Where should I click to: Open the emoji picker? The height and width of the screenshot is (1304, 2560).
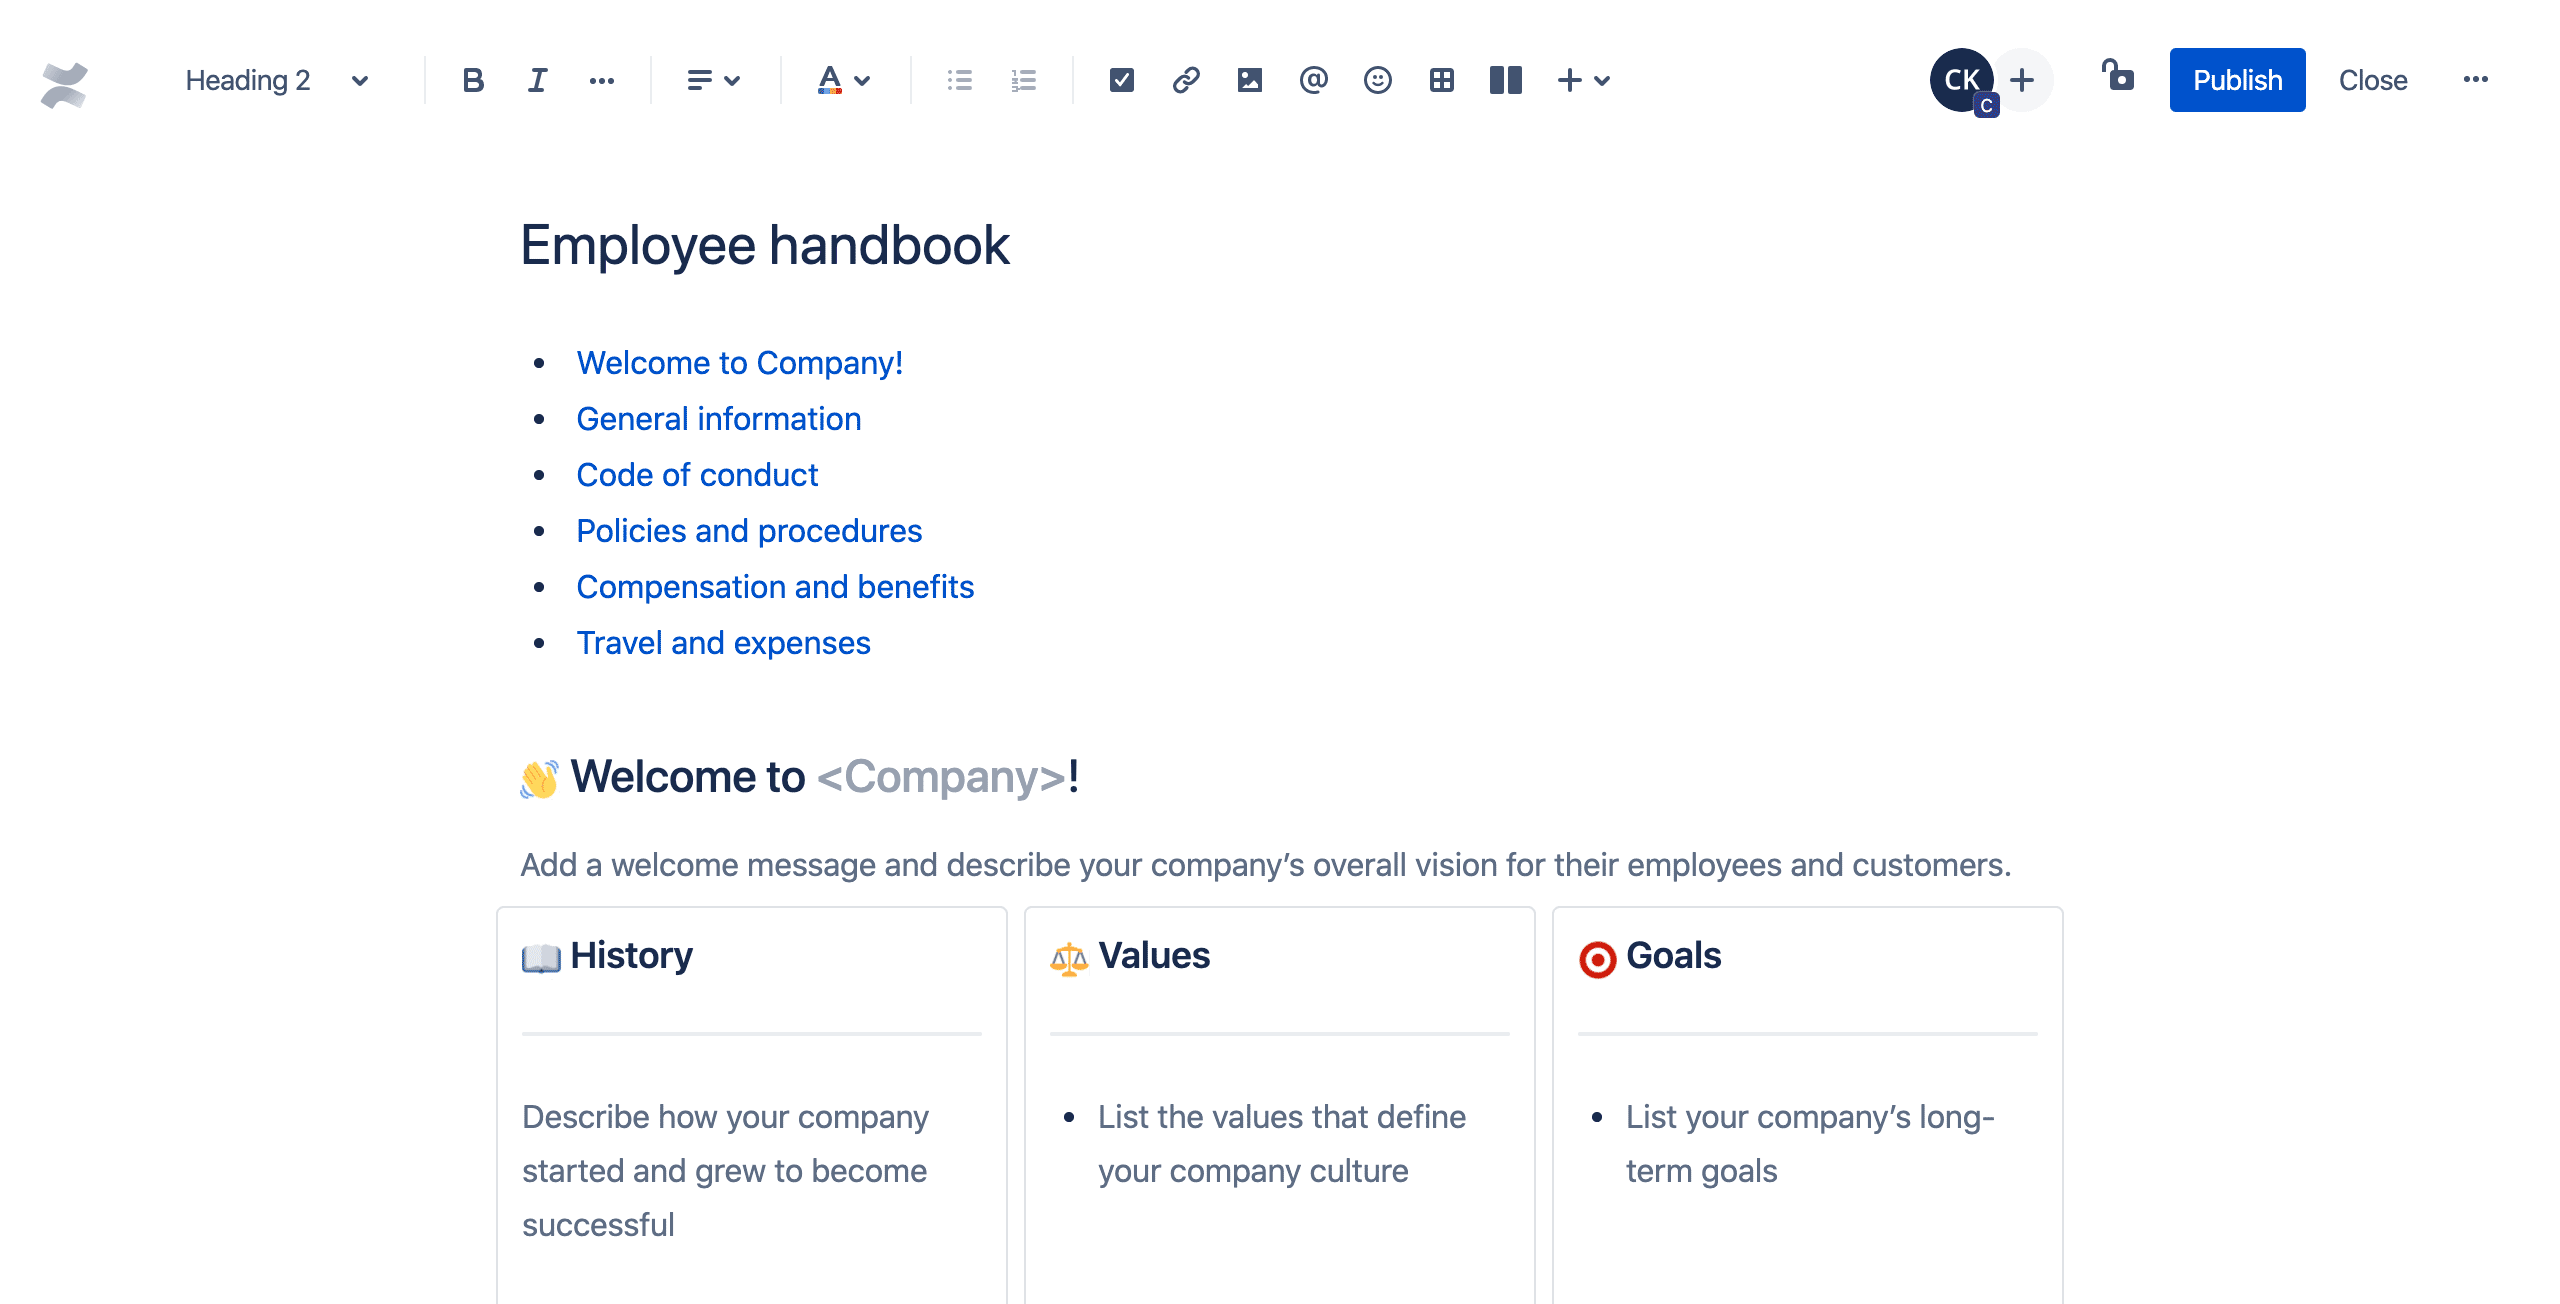pos(1377,80)
